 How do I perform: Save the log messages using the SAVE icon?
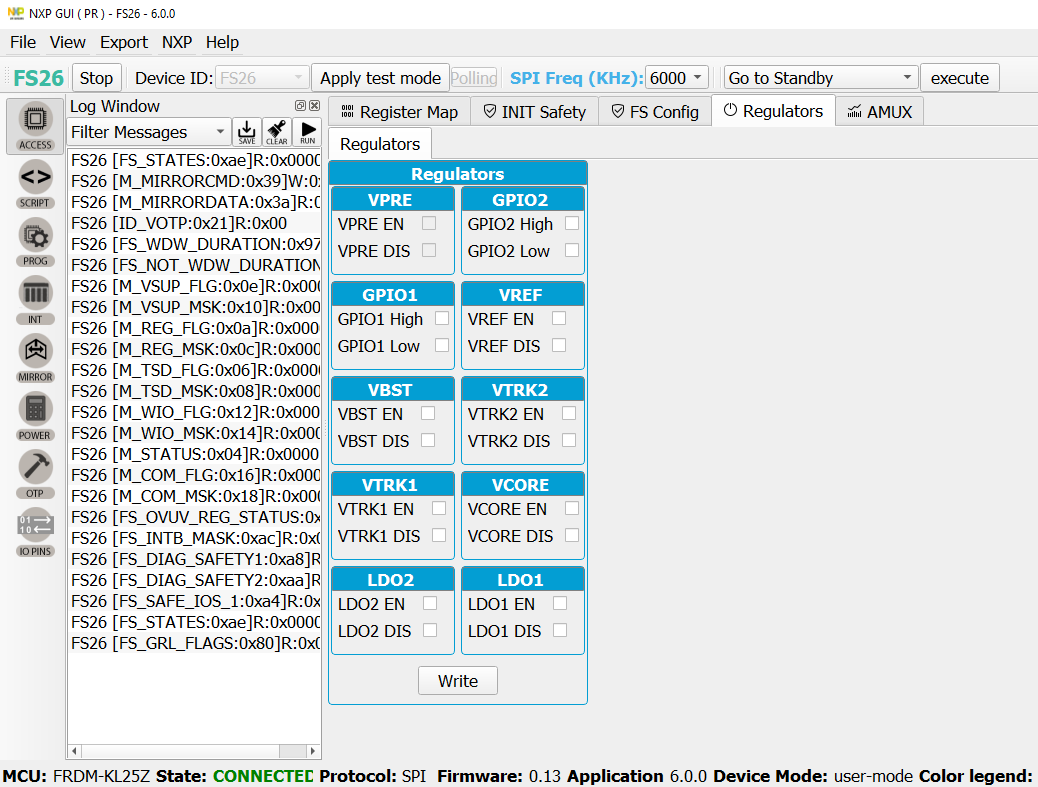tap(247, 131)
